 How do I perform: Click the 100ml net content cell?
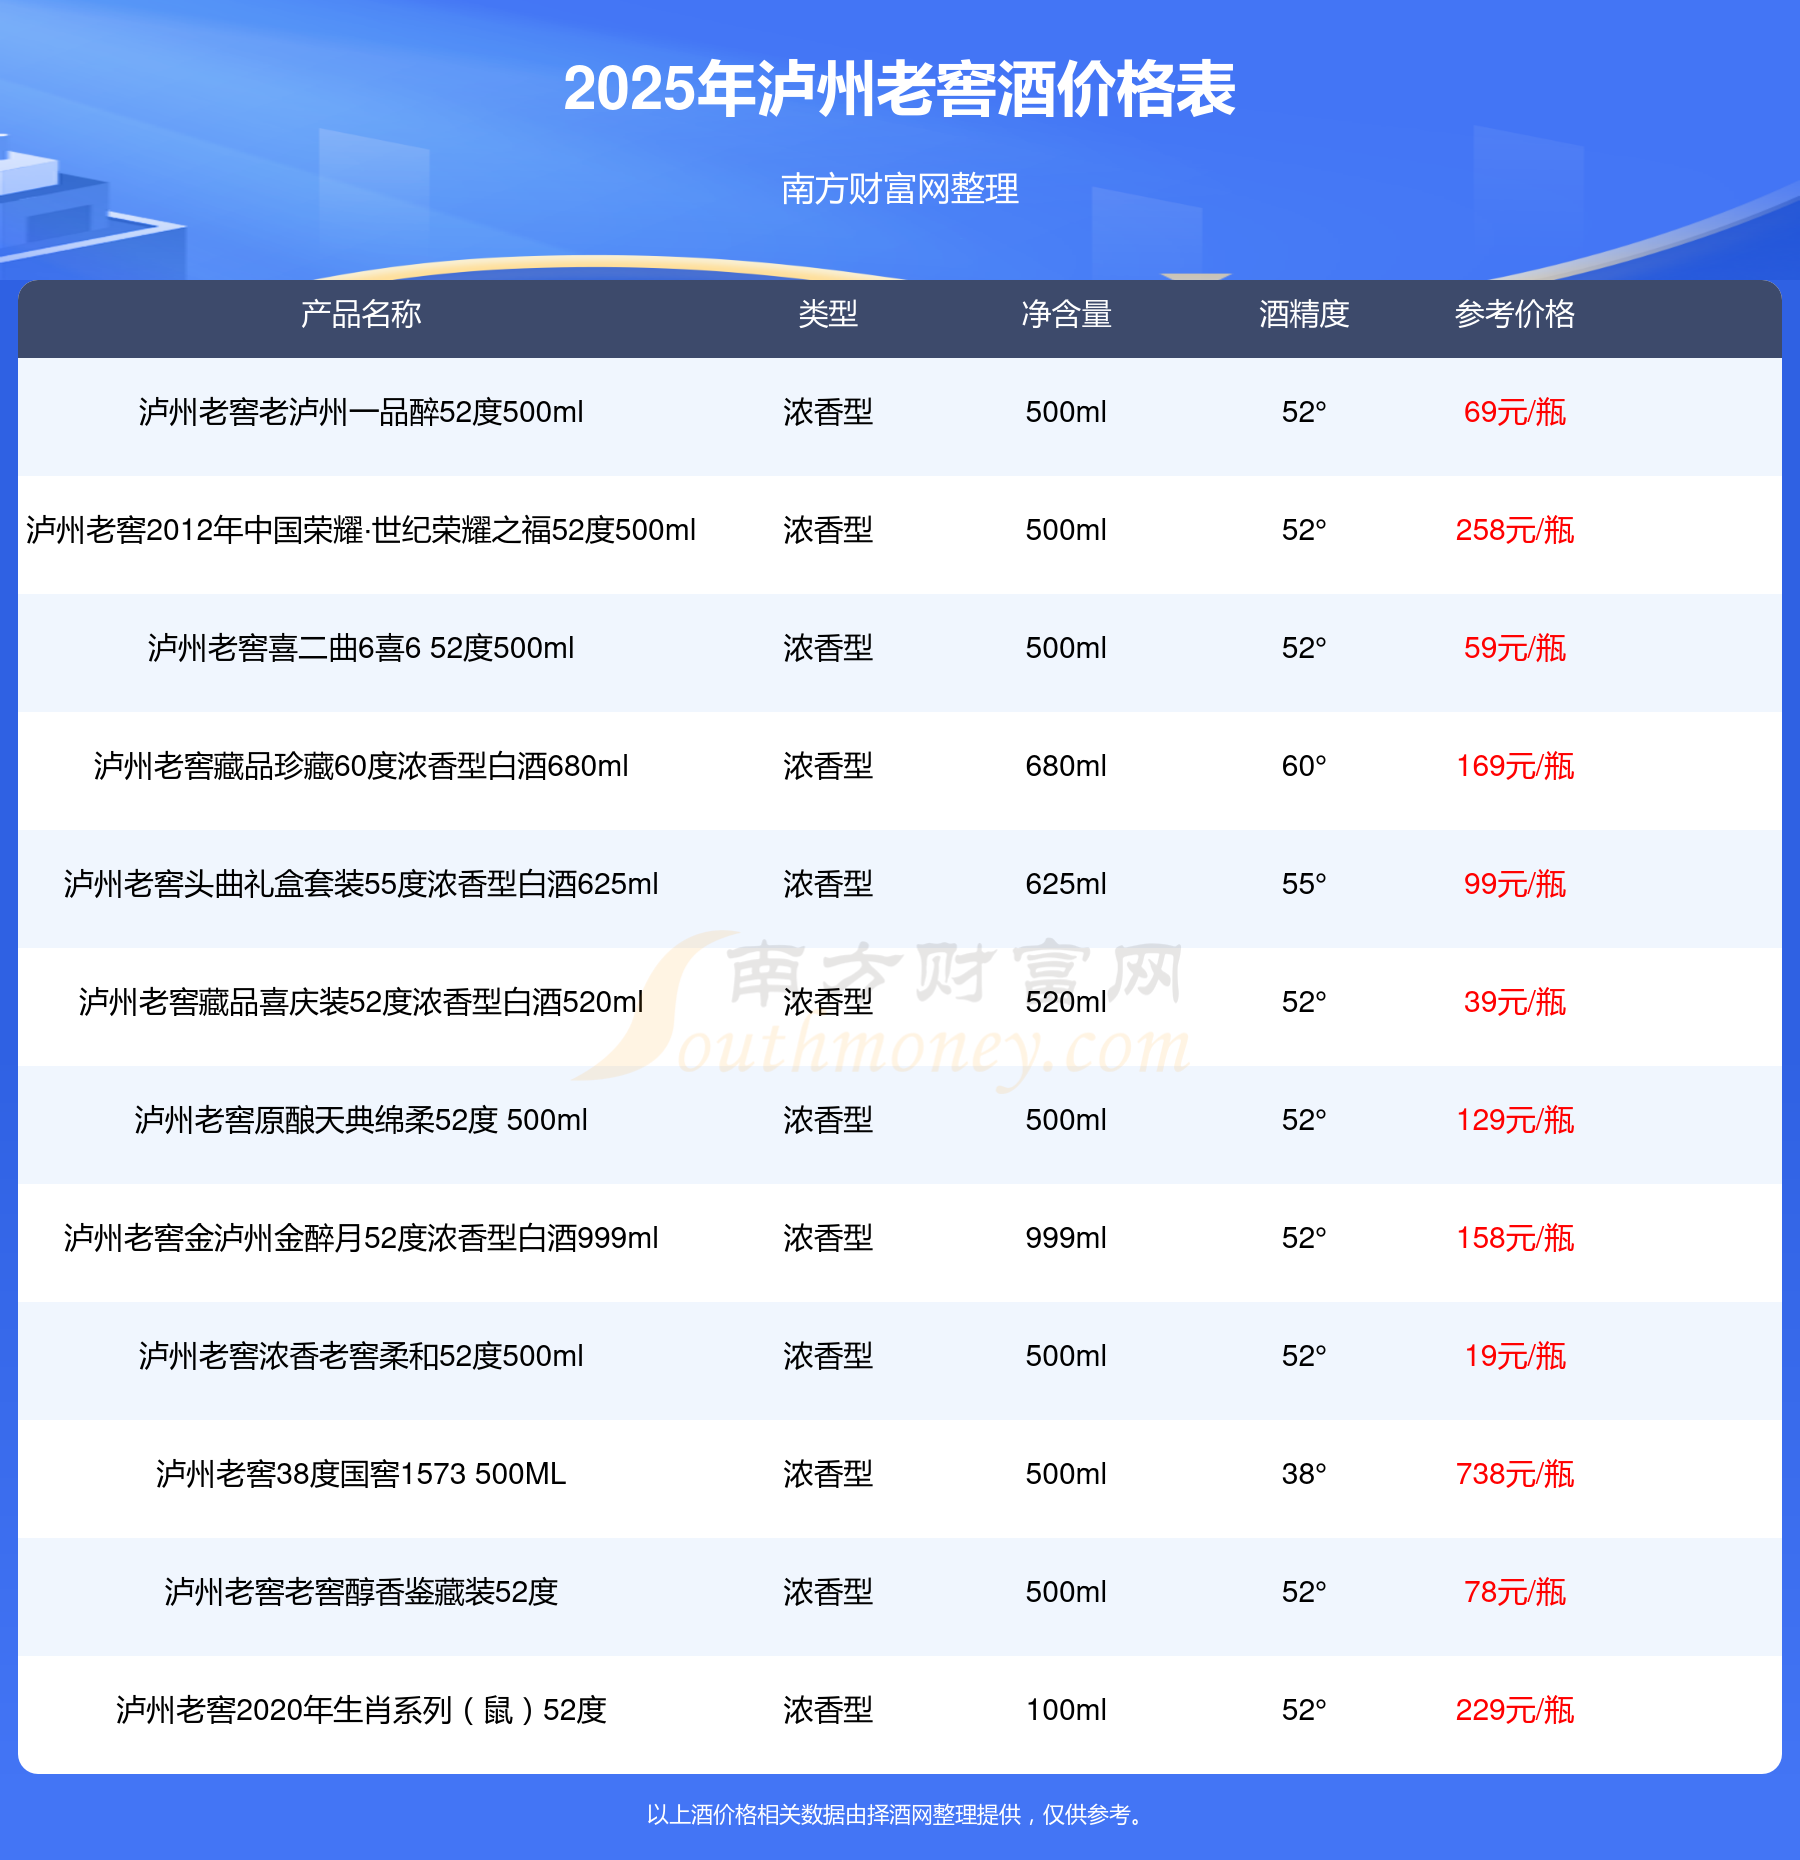click(1066, 1710)
